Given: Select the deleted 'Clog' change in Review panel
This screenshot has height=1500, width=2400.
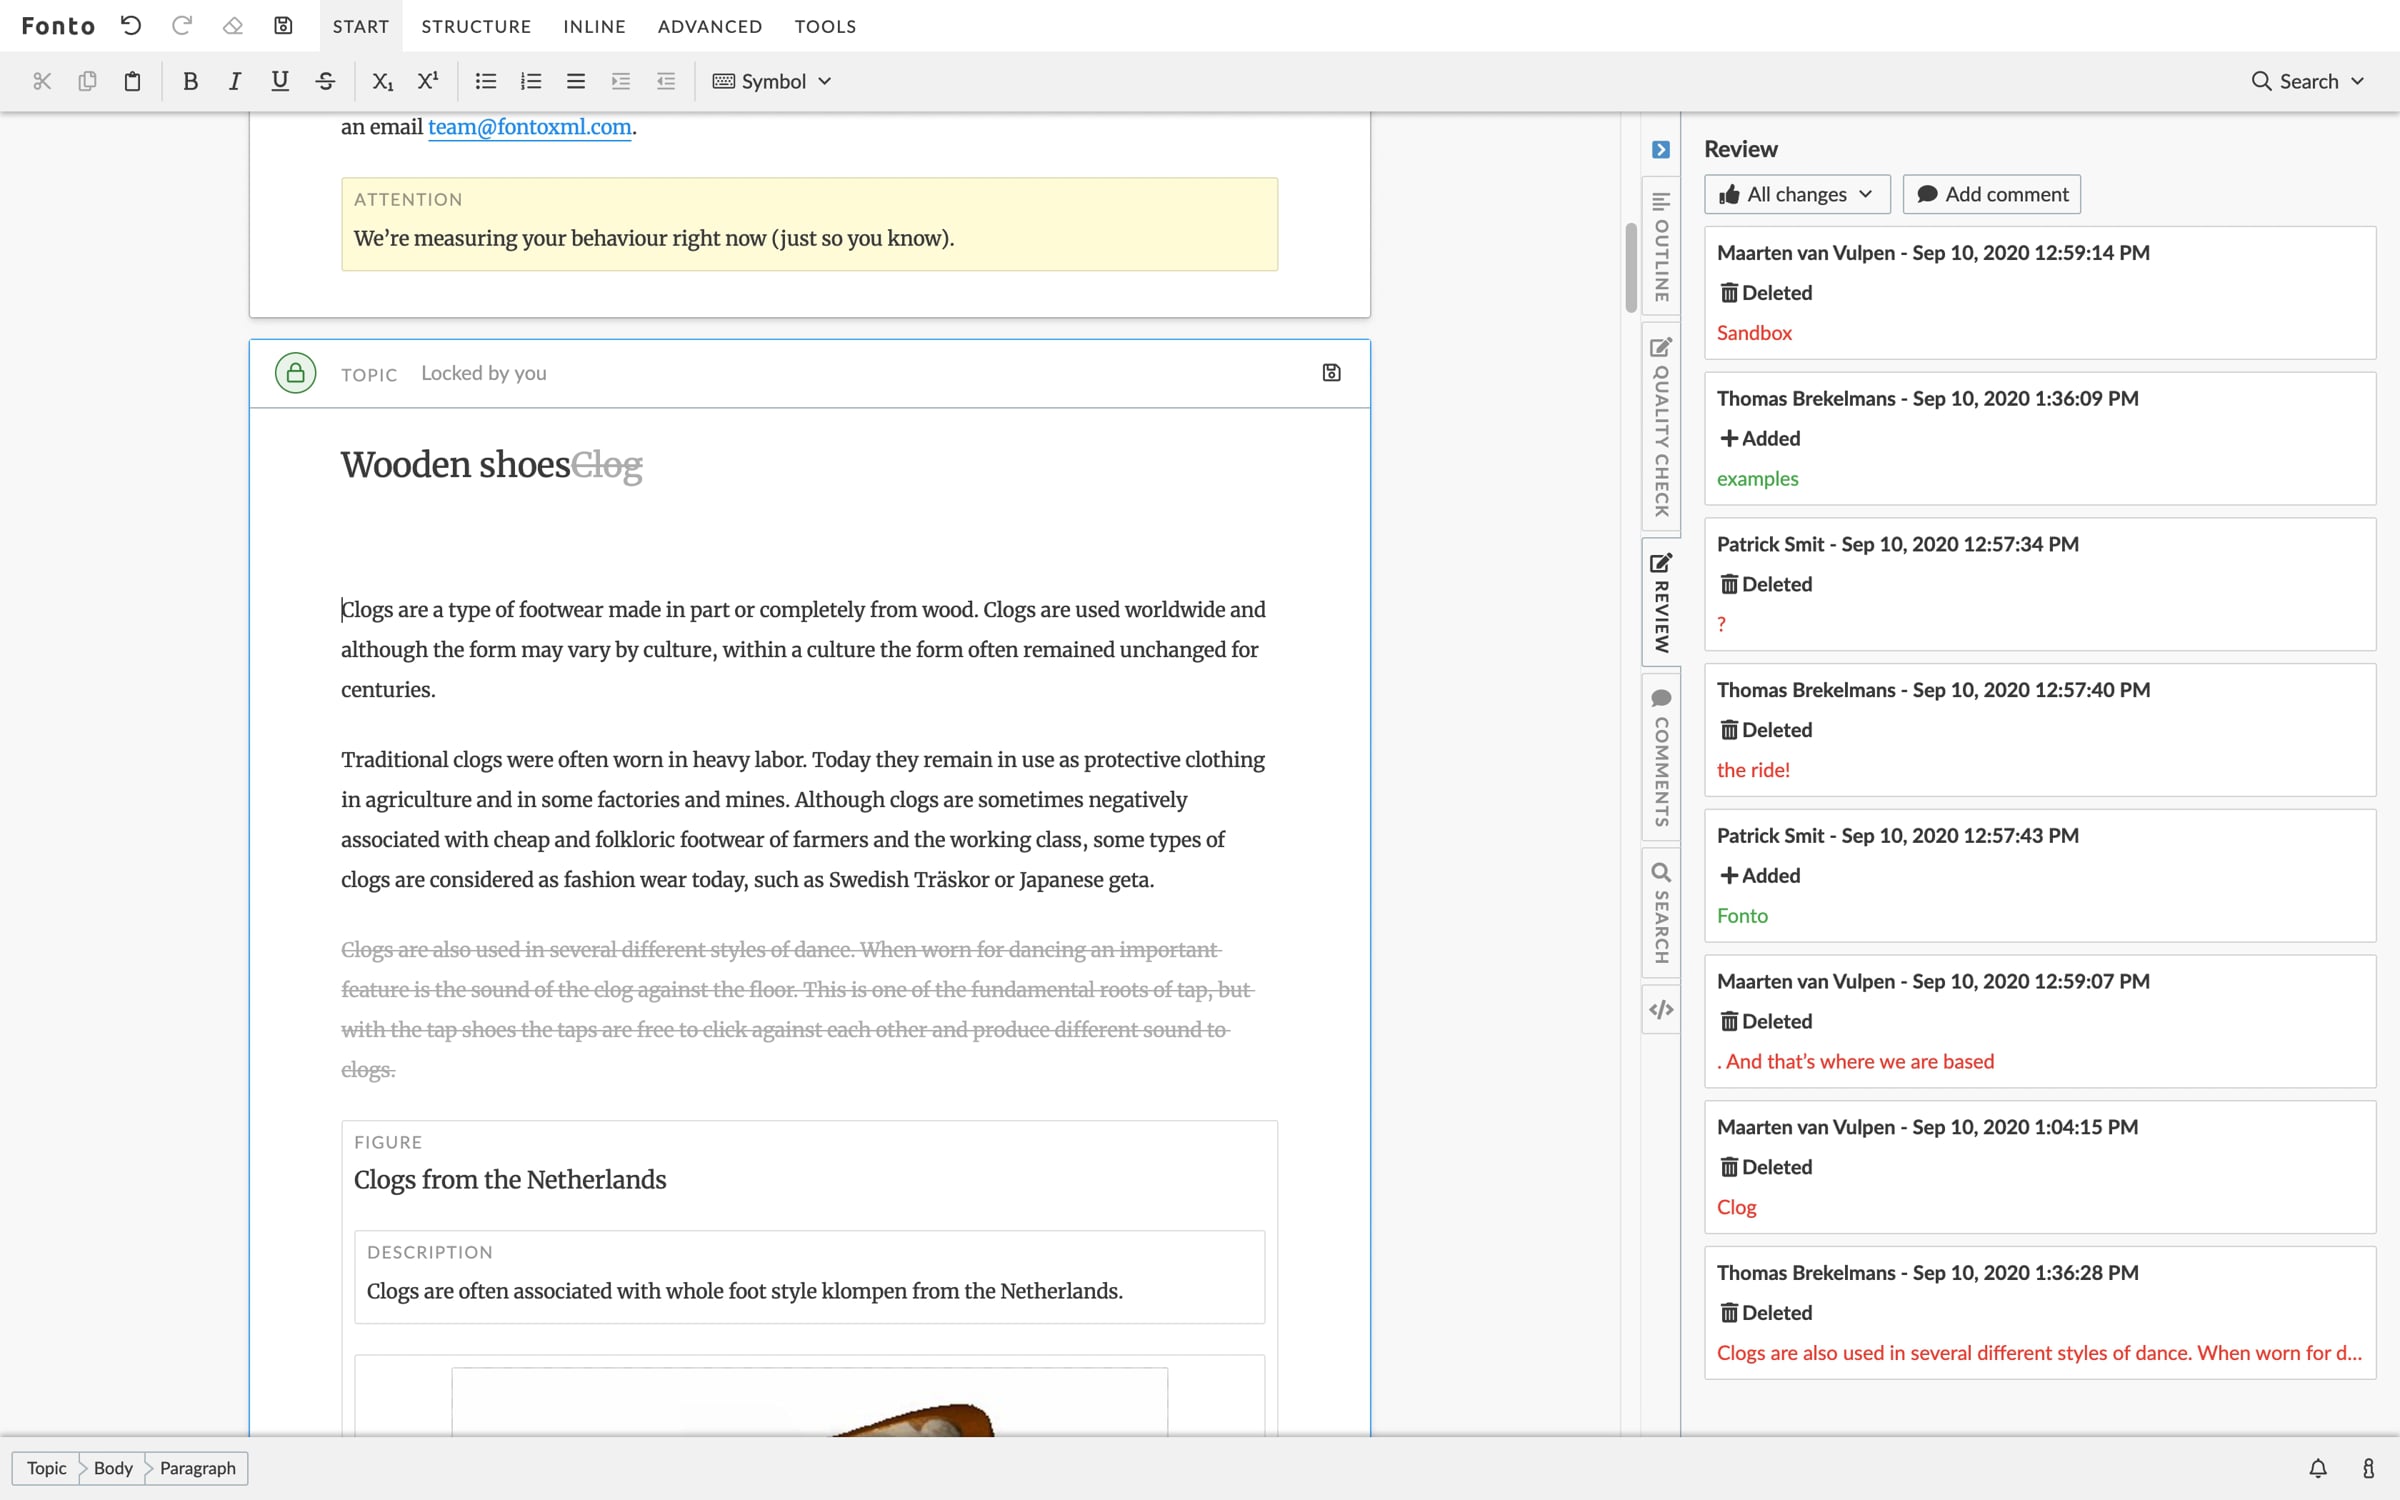Looking at the screenshot, I should (2040, 1167).
